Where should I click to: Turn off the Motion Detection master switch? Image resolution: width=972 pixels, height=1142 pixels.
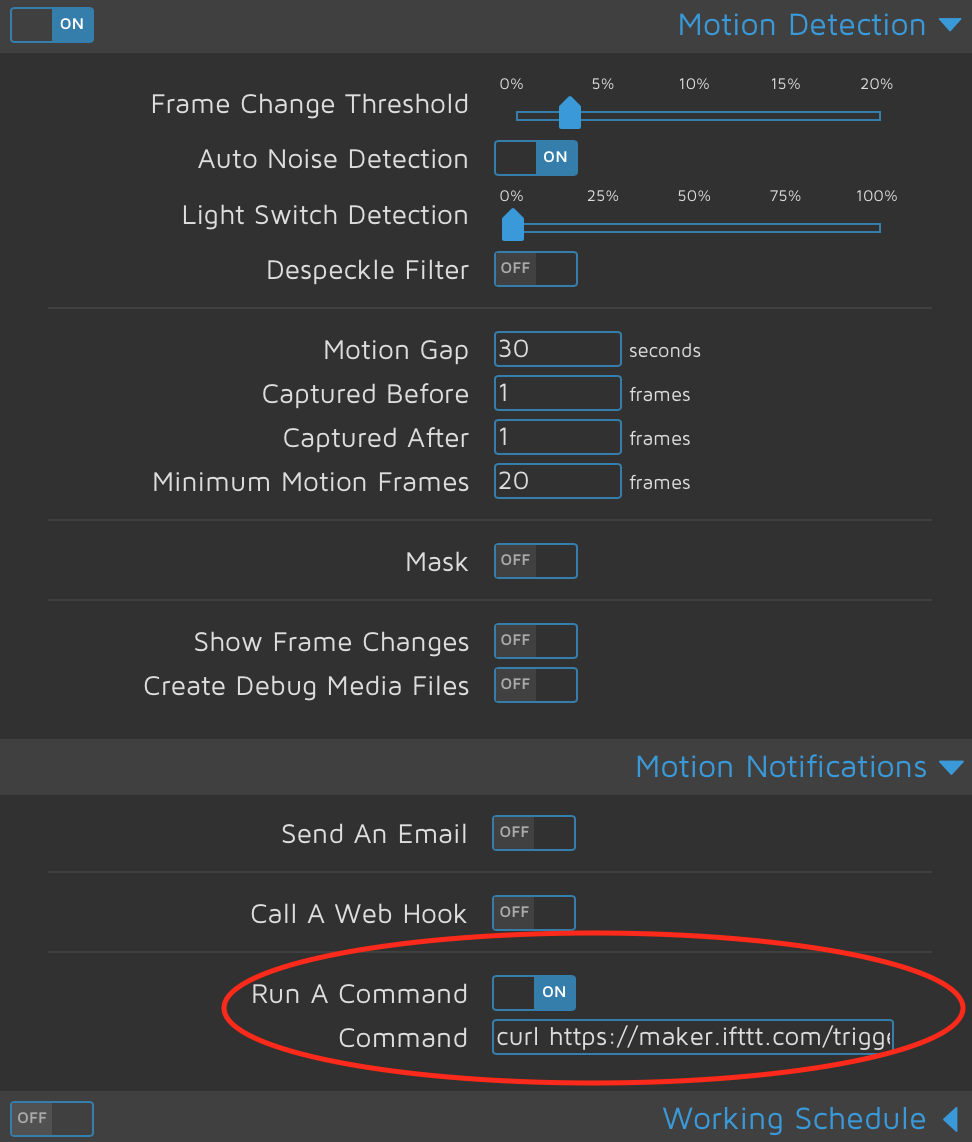[x=52, y=24]
